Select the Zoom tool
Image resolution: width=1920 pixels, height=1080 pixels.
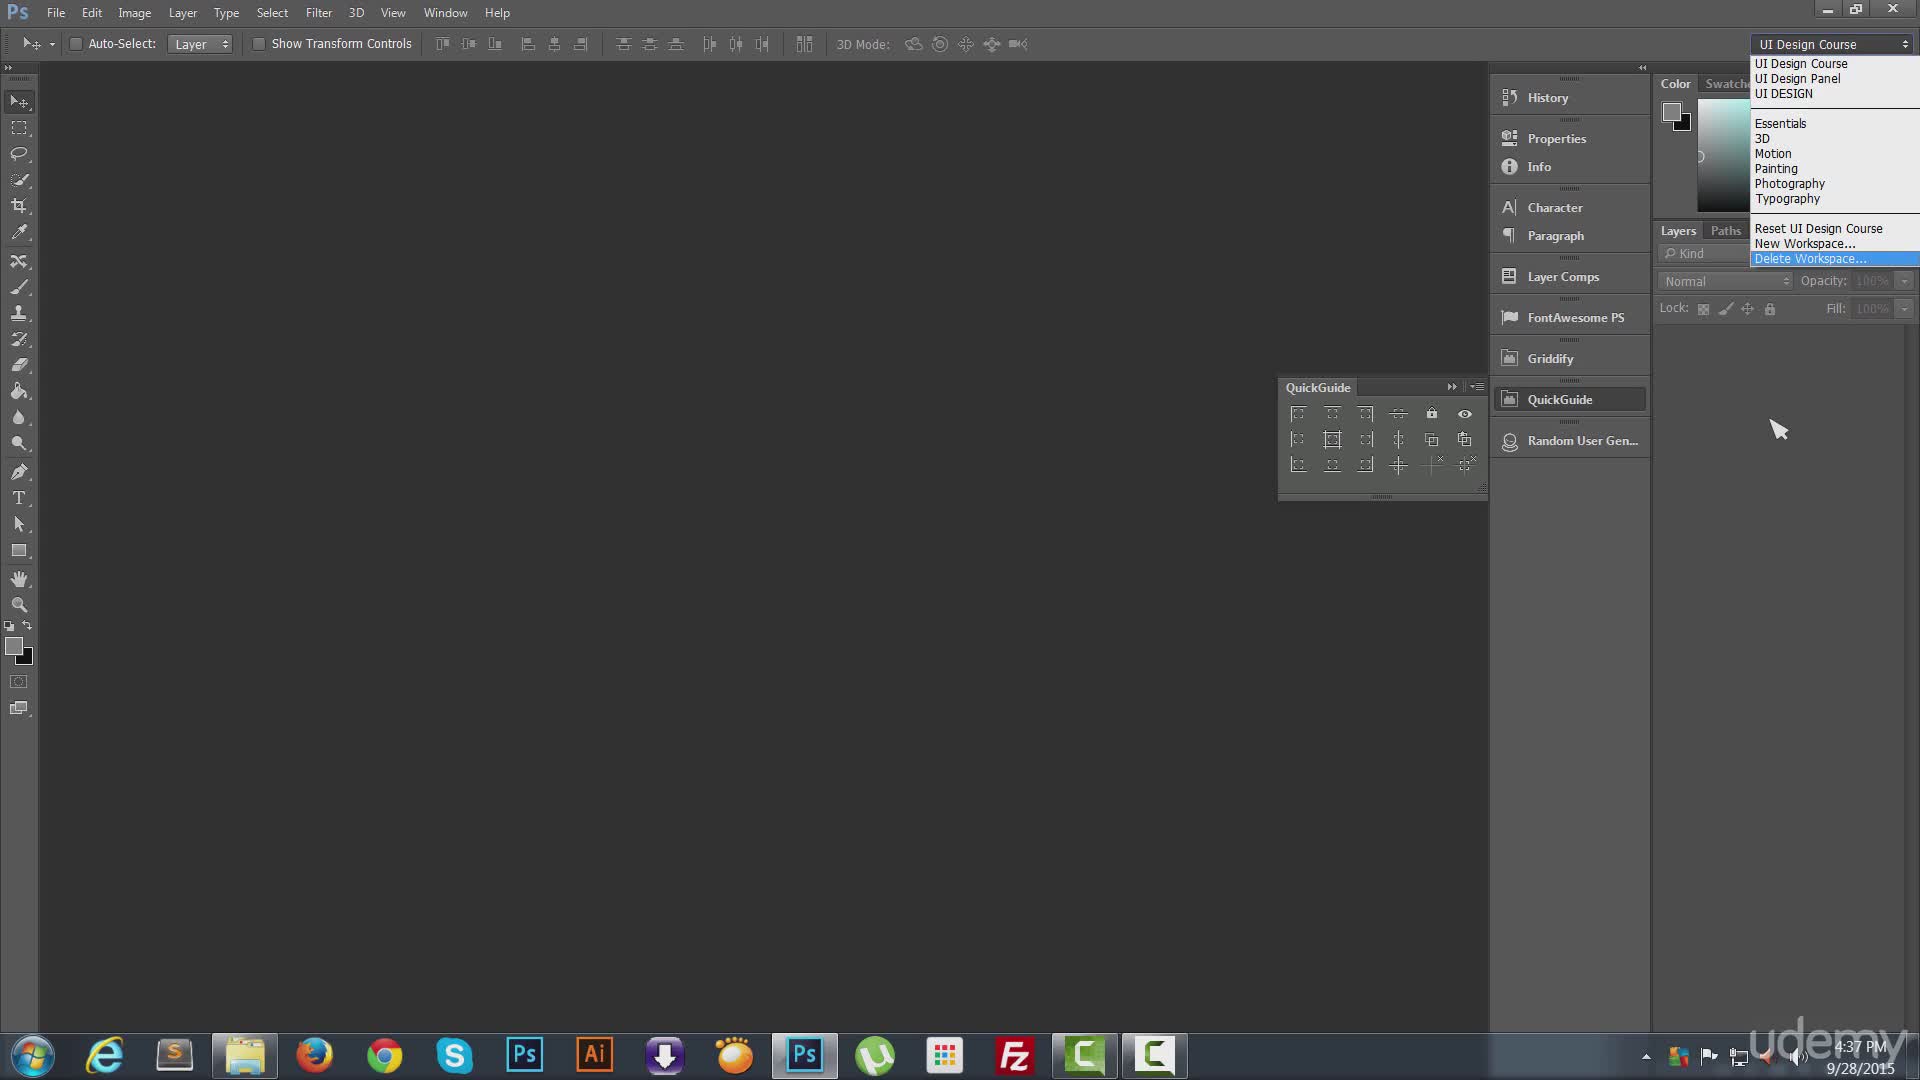pyautogui.click(x=19, y=605)
